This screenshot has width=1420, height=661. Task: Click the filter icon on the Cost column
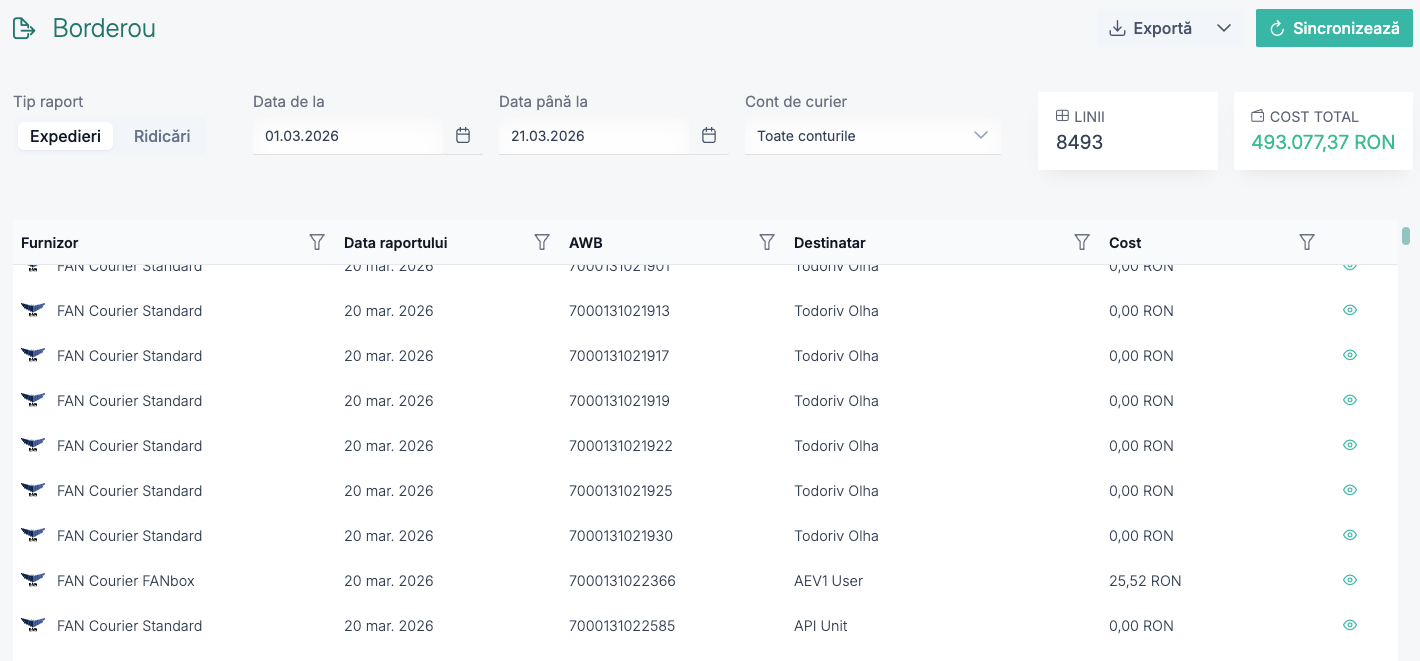point(1307,242)
